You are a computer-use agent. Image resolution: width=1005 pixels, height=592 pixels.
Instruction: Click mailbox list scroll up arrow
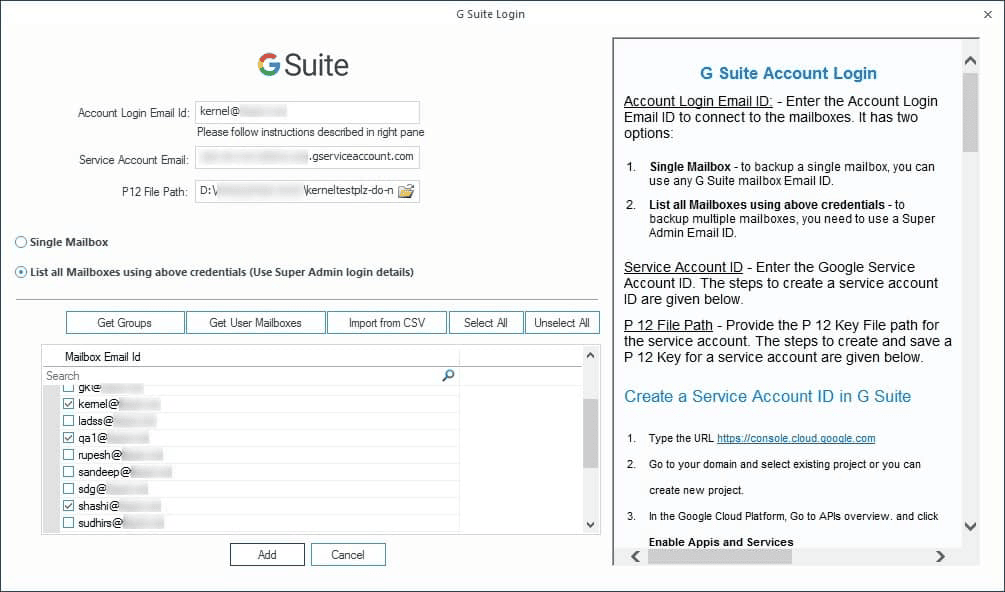tap(590, 356)
